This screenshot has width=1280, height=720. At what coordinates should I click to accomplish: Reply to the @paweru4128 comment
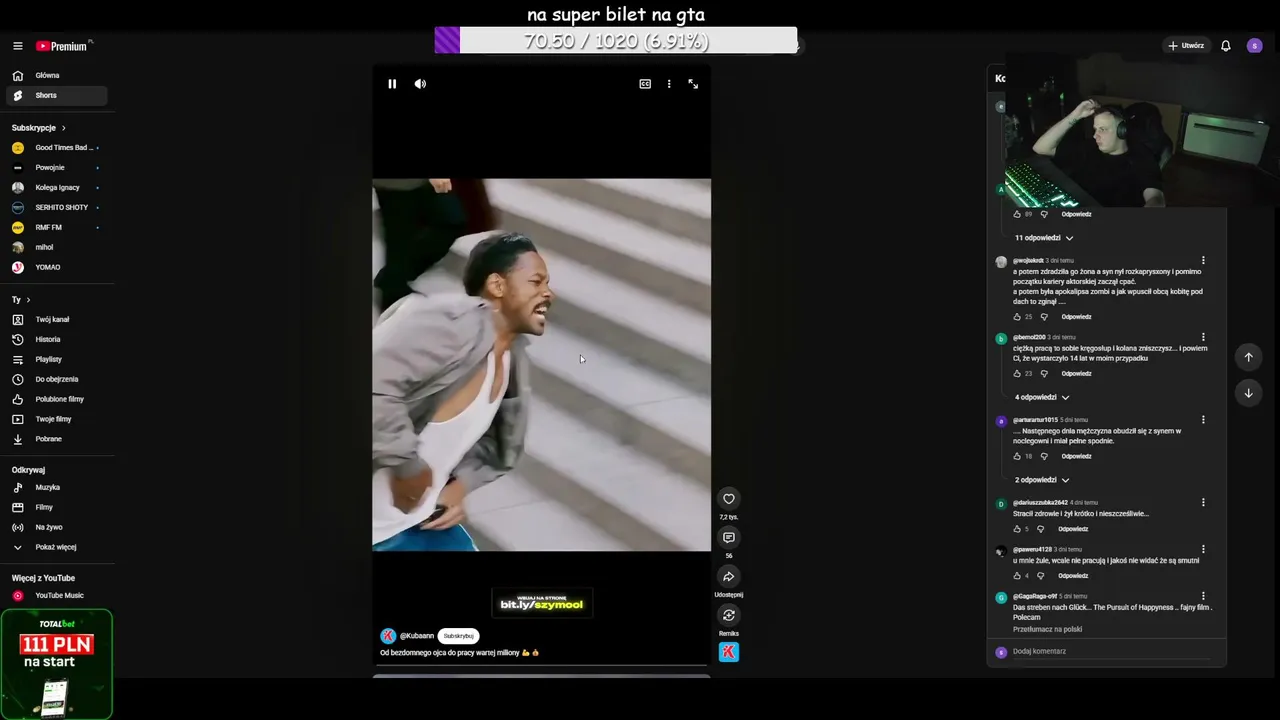click(1073, 576)
